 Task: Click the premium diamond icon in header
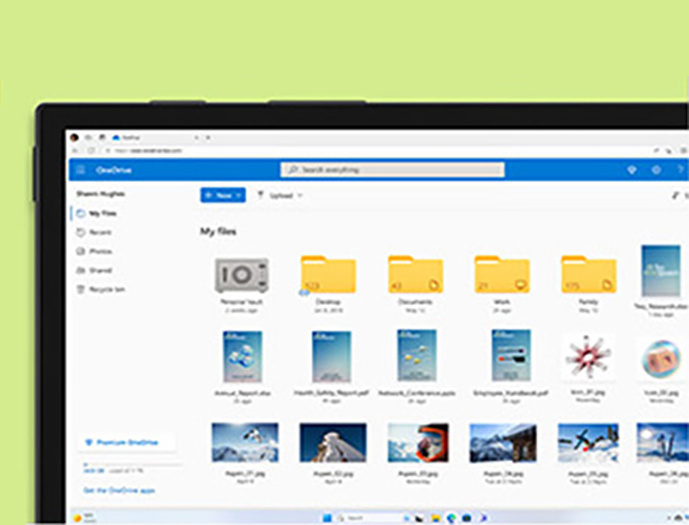click(631, 170)
